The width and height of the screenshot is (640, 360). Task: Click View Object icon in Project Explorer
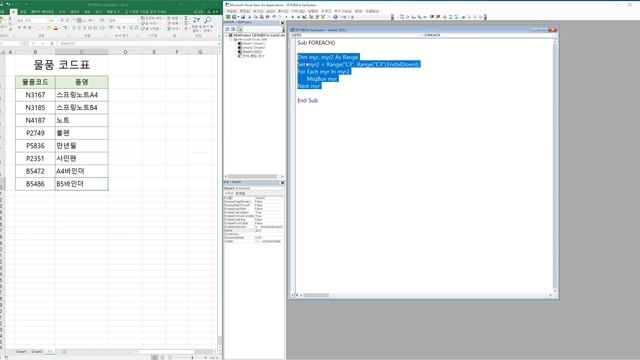[x=232, y=29]
